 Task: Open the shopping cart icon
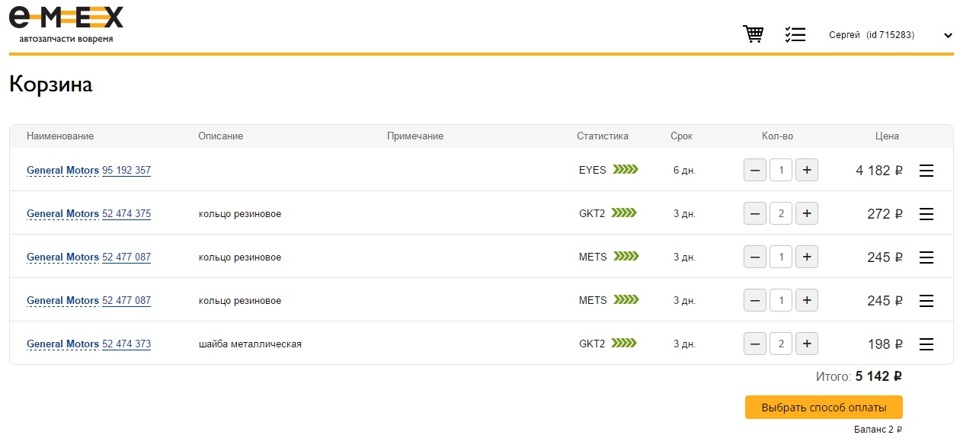[753, 34]
